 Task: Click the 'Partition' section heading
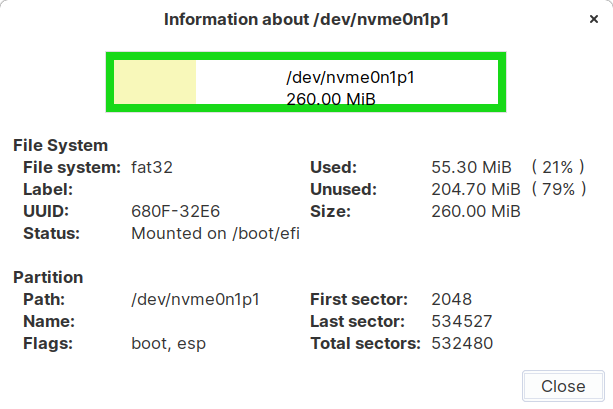point(48,277)
